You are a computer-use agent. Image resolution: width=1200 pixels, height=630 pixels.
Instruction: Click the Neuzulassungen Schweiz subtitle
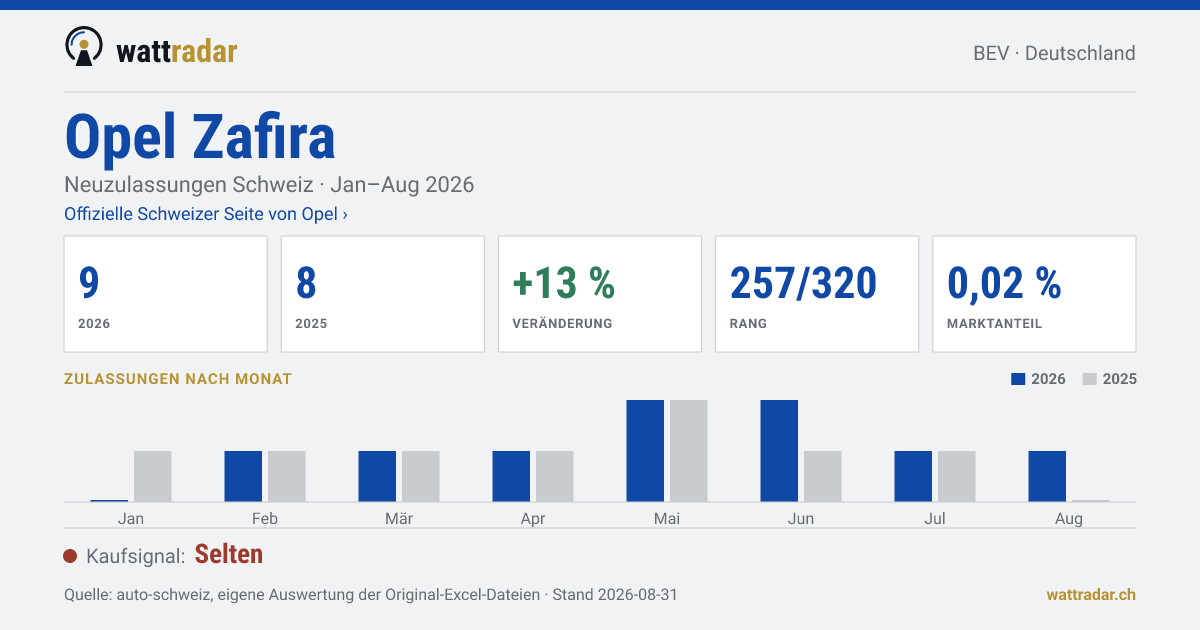[x=269, y=185]
